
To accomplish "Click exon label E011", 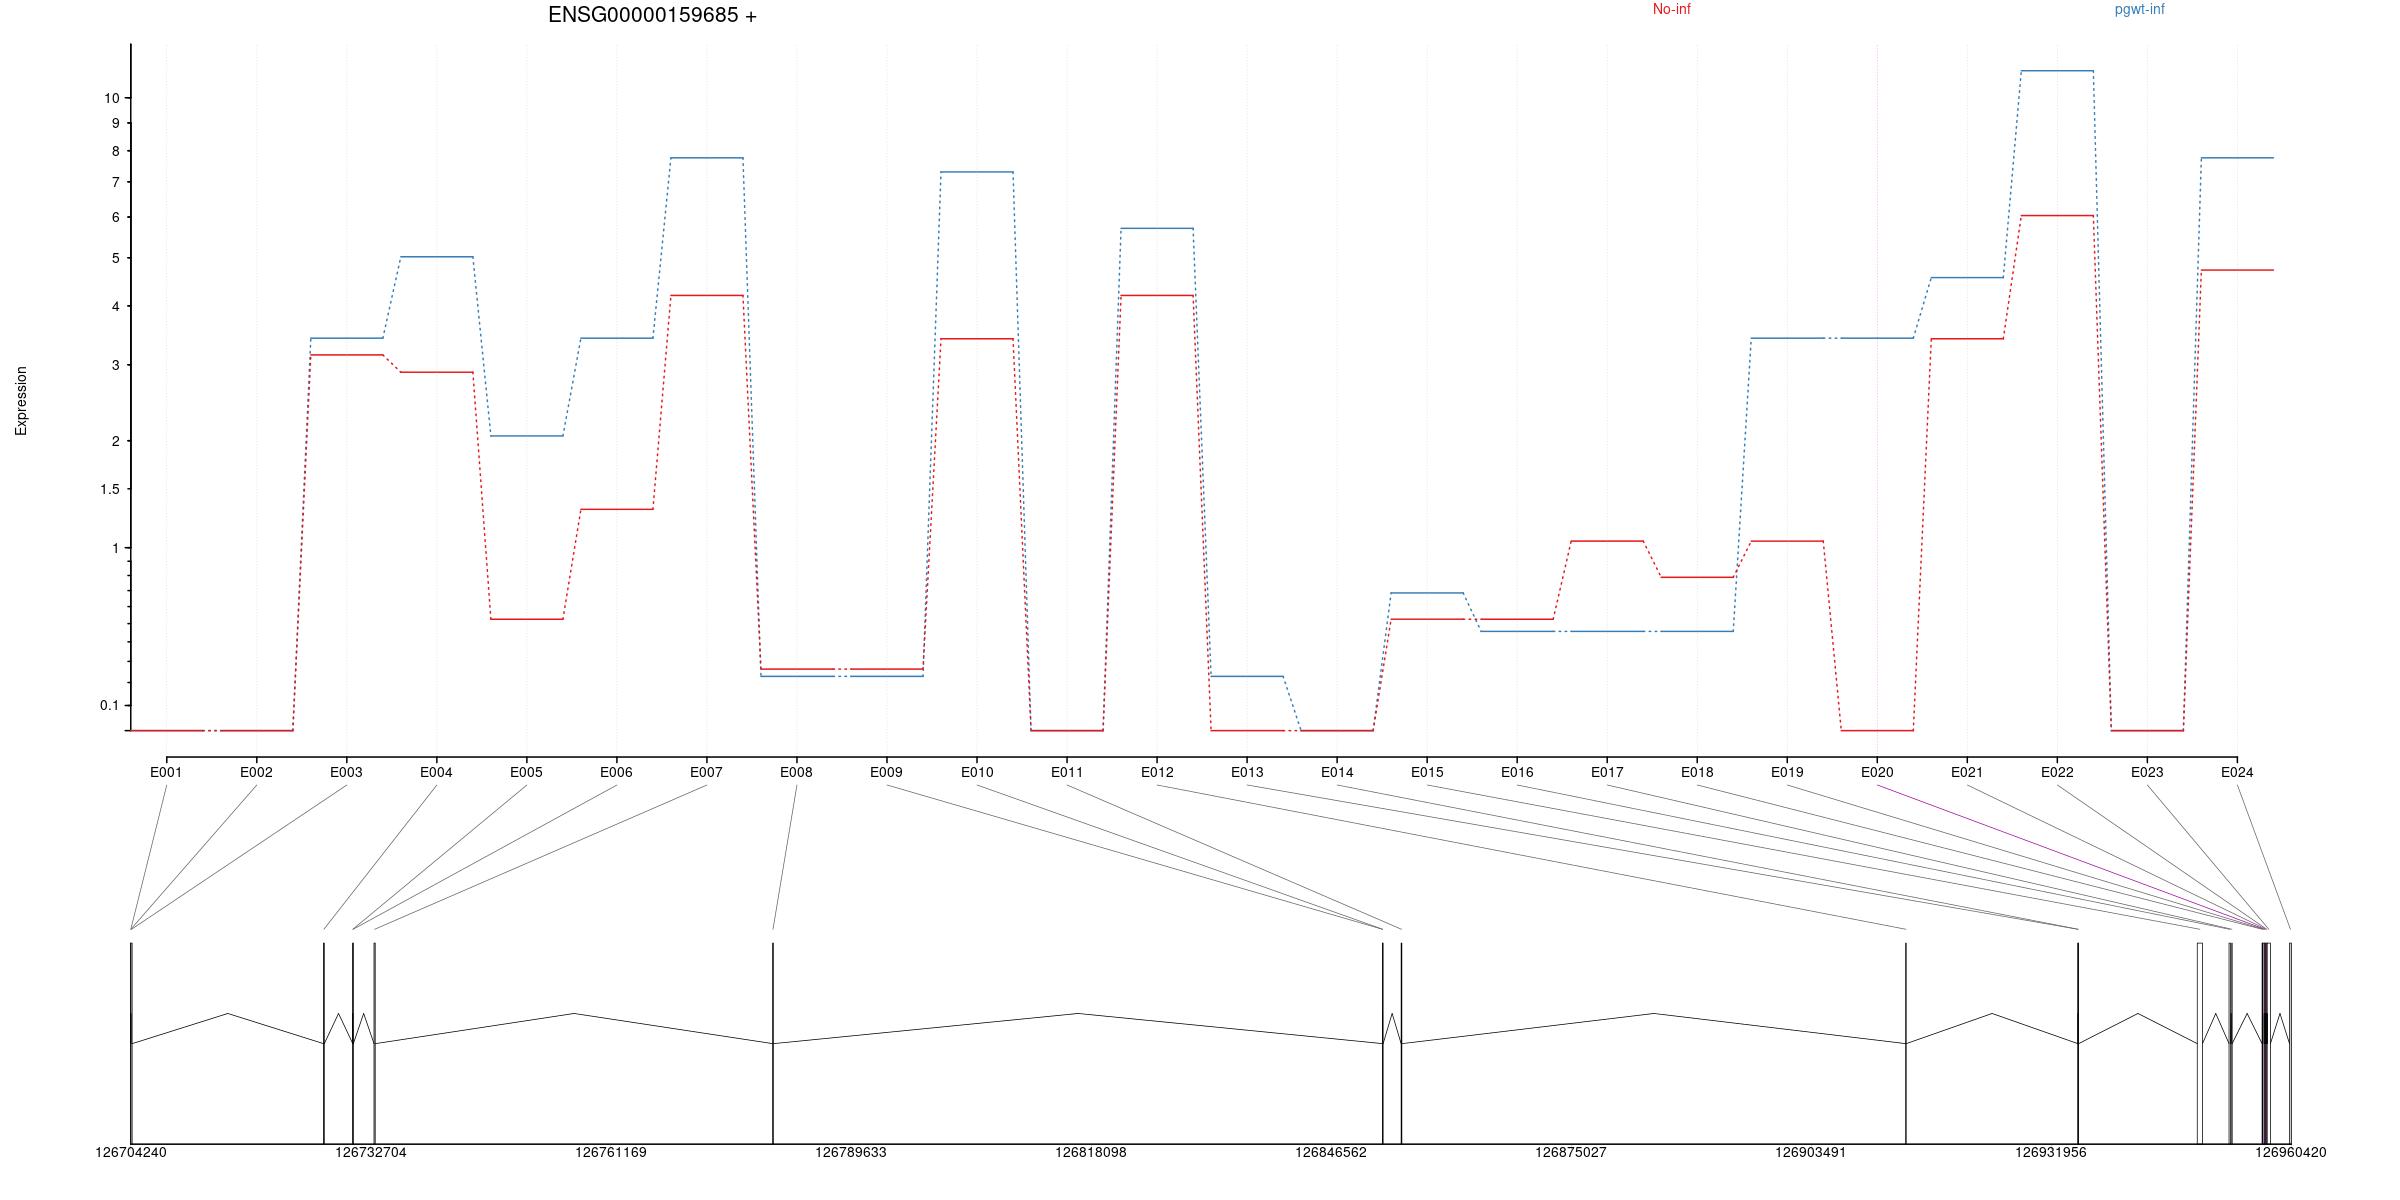I will click(x=1067, y=772).
